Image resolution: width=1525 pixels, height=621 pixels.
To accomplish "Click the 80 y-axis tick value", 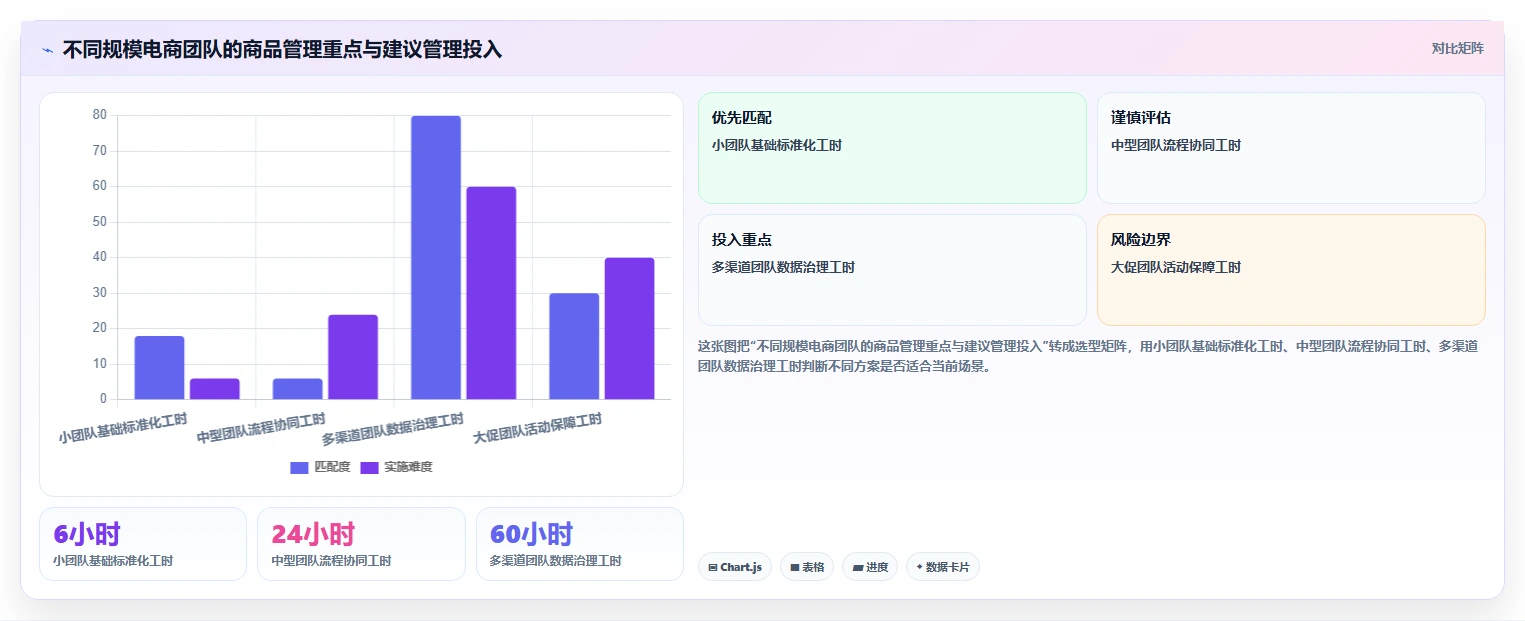I will coord(99,115).
